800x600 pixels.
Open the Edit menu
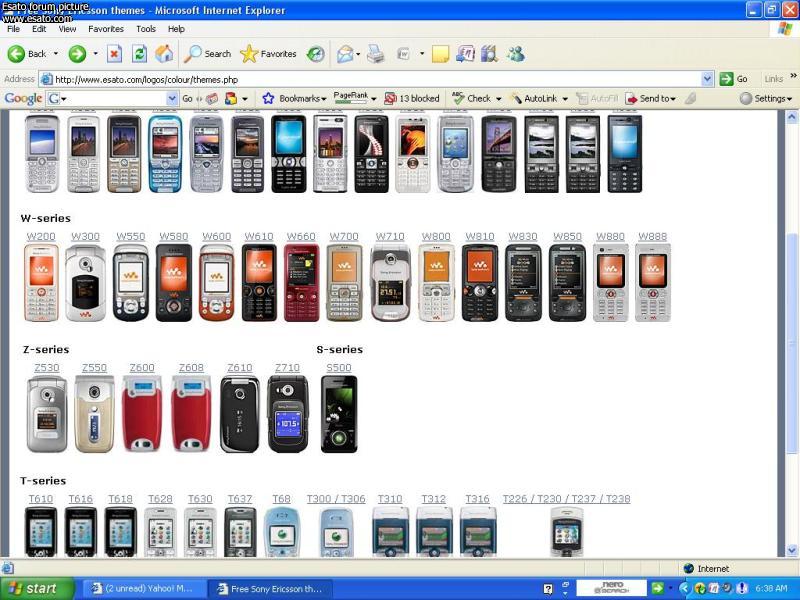point(39,29)
